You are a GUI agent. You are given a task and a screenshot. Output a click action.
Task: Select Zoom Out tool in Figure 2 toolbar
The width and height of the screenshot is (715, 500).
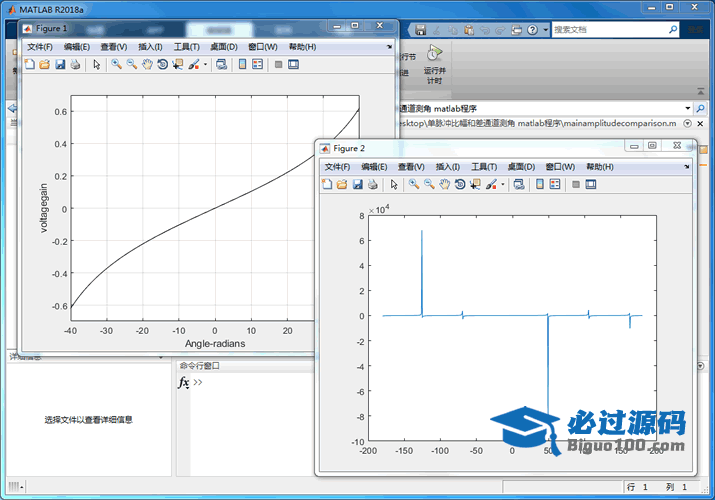pos(429,184)
